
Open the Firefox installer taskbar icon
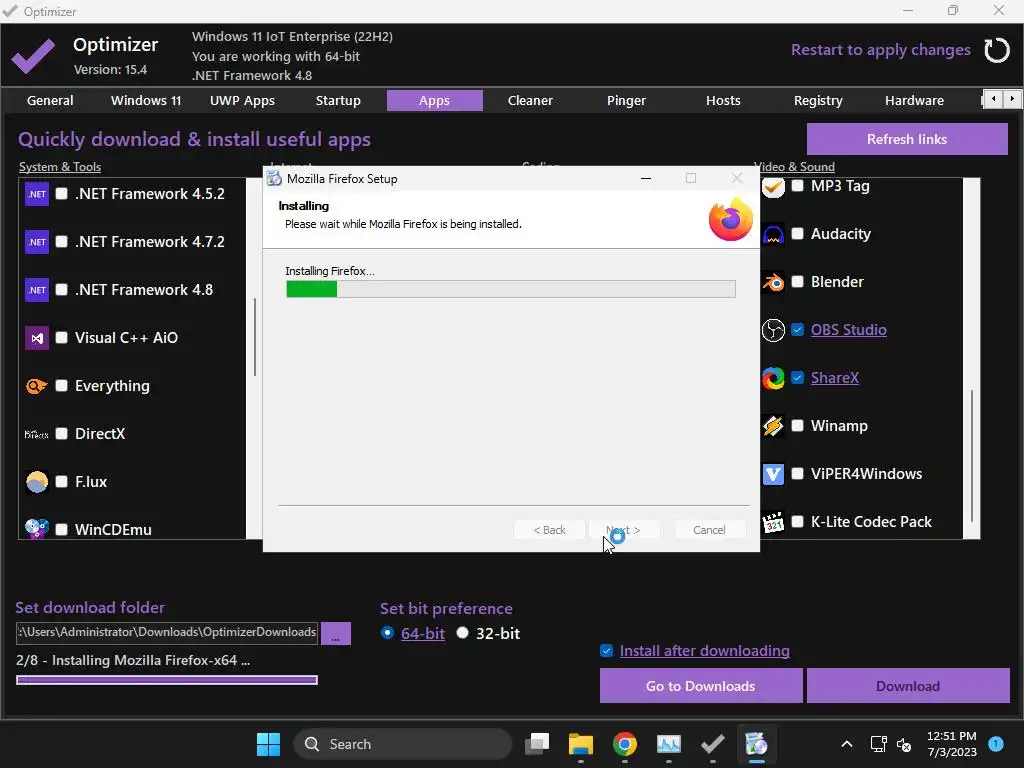(x=756, y=744)
